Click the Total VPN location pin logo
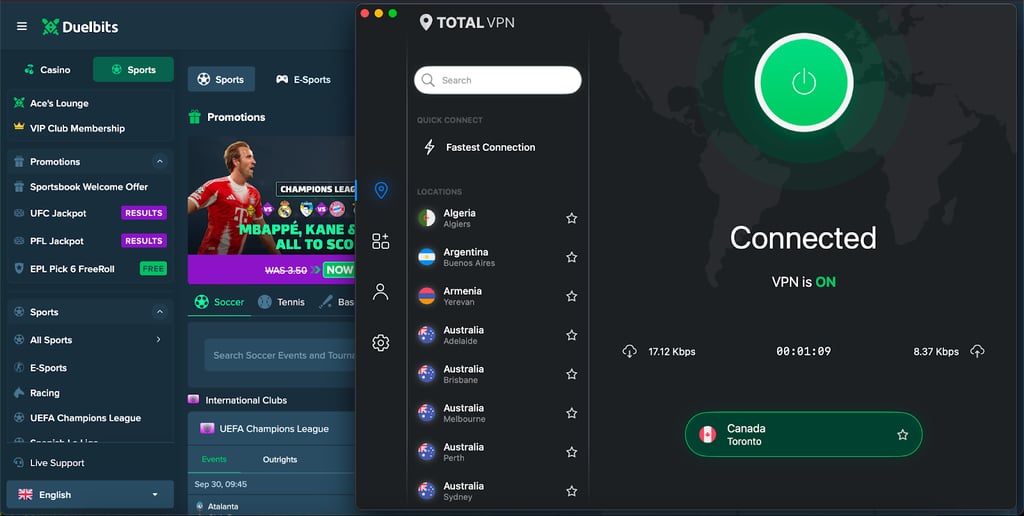The height and width of the screenshot is (516, 1024). click(x=426, y=23)
